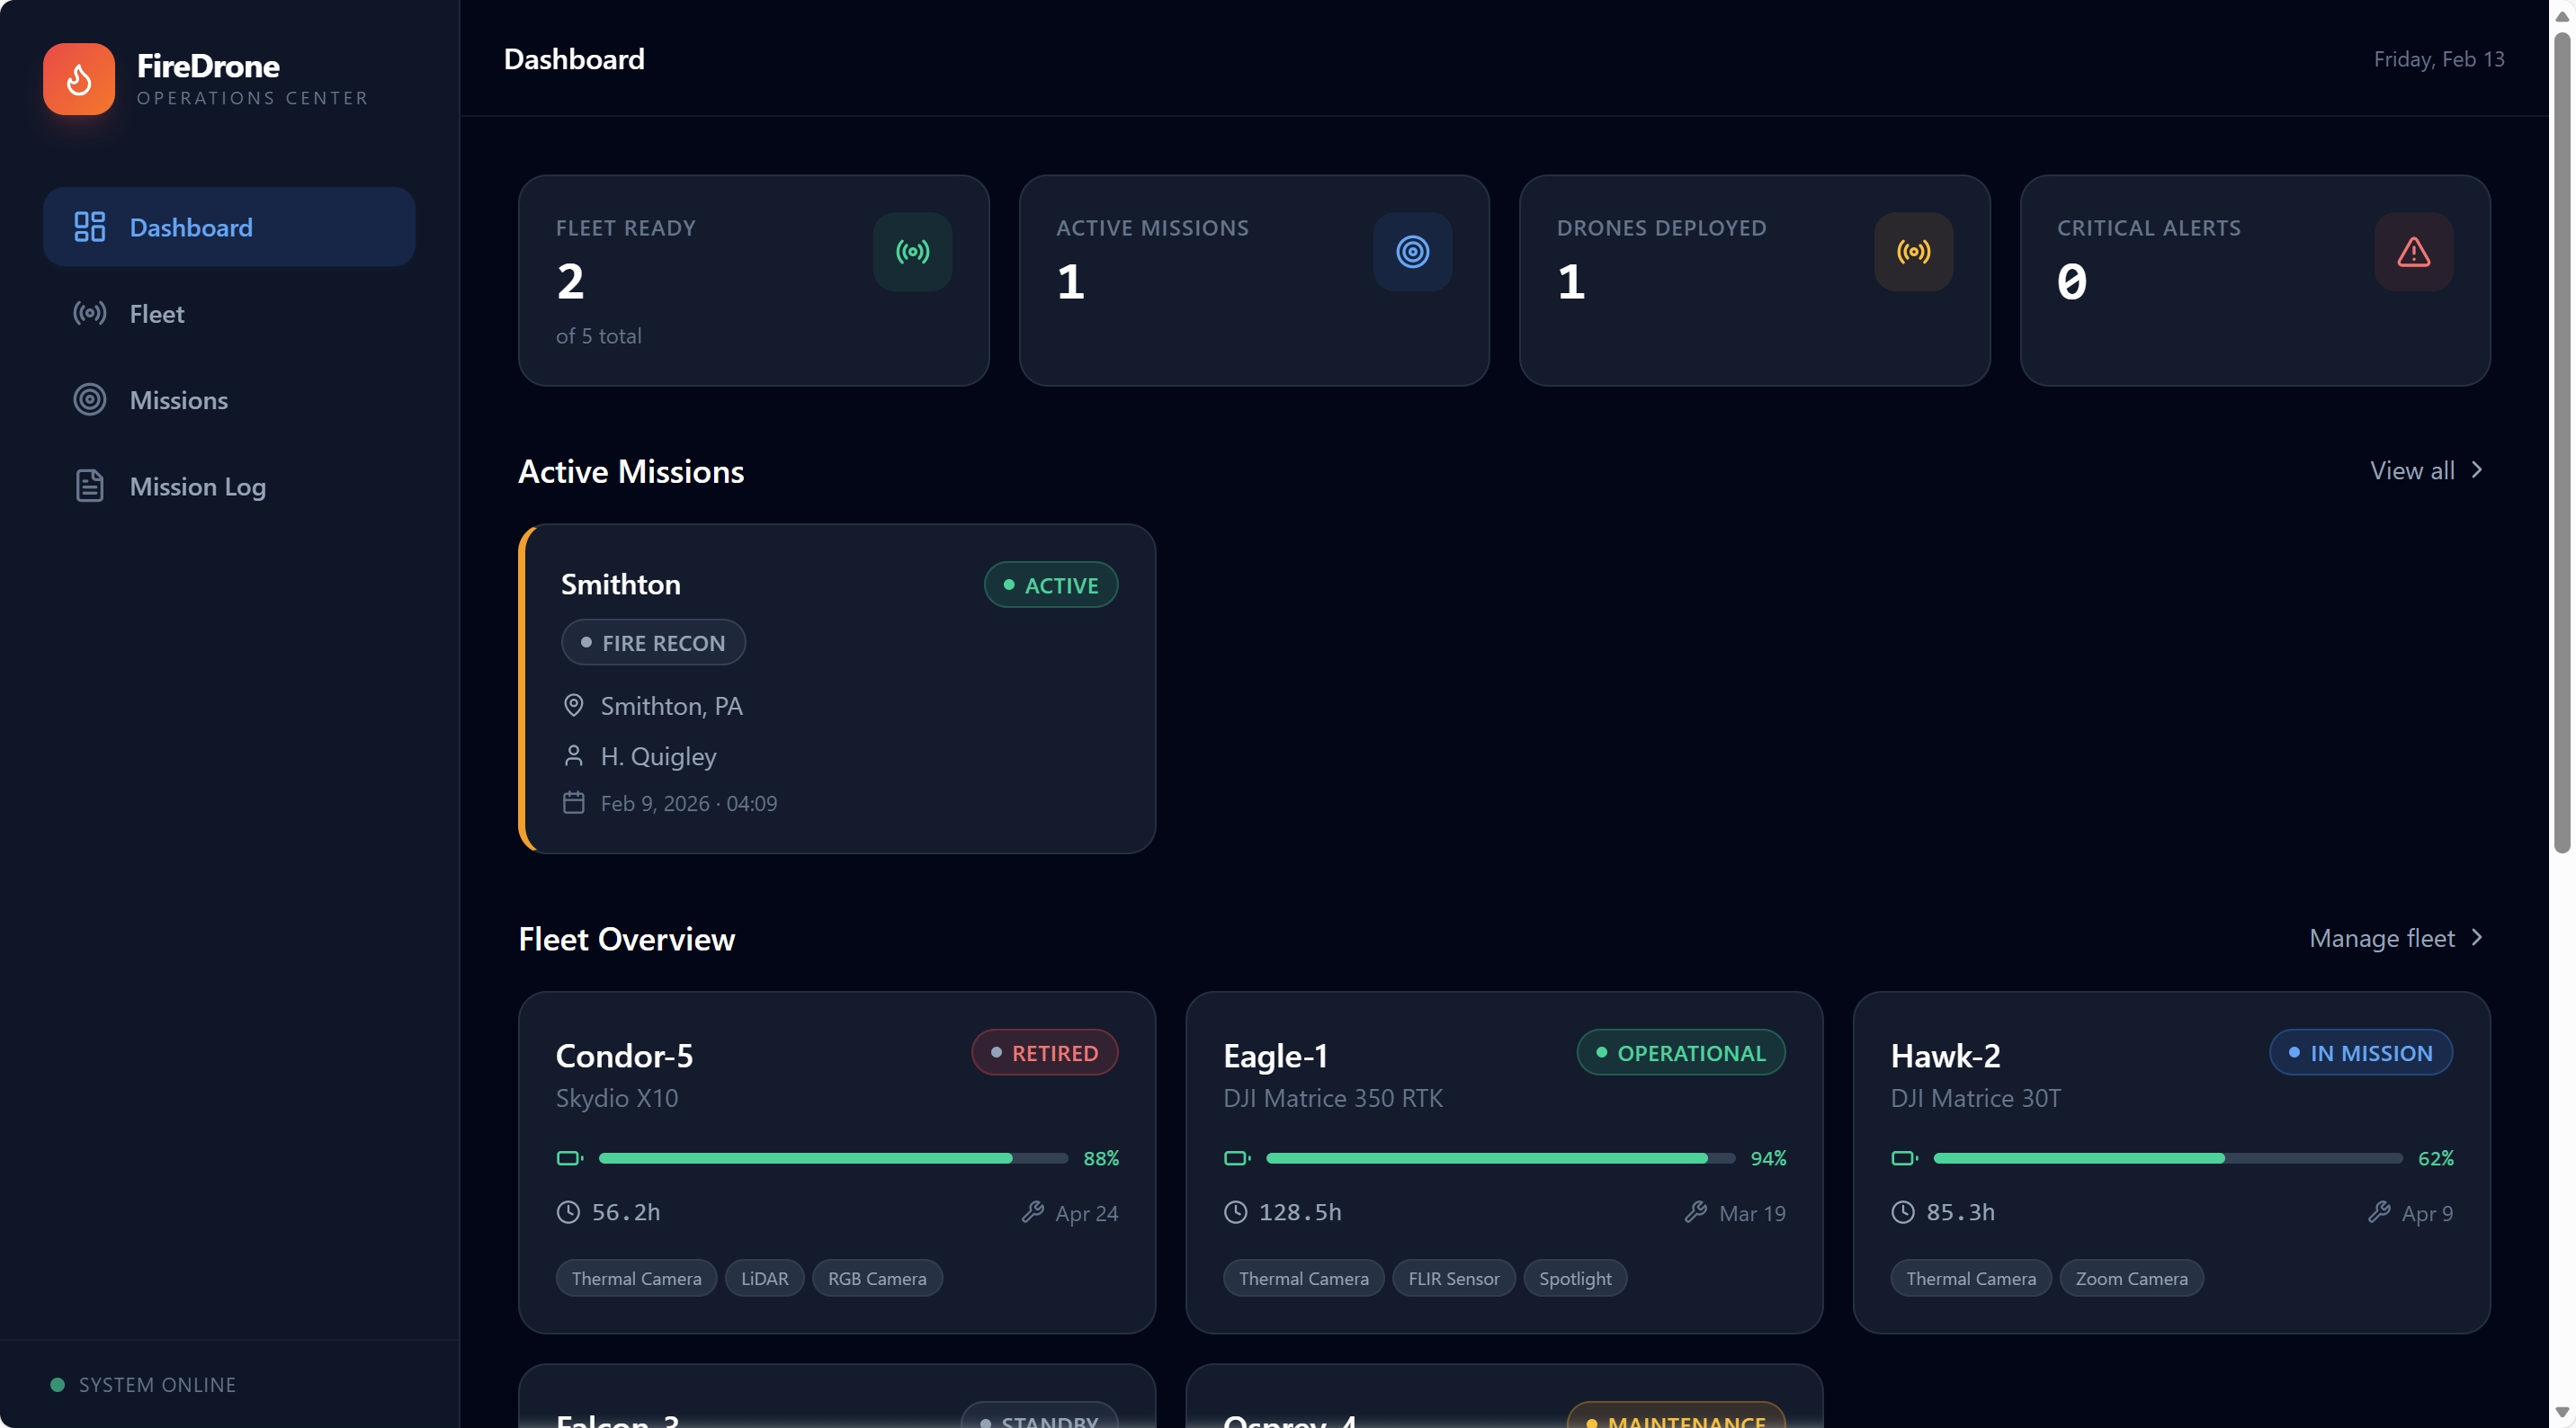The width and height of the screenshot is (2576, 1428).
Task: Click the Hawk-2 battery progress bar
Action: [x=2168, y=1158]
